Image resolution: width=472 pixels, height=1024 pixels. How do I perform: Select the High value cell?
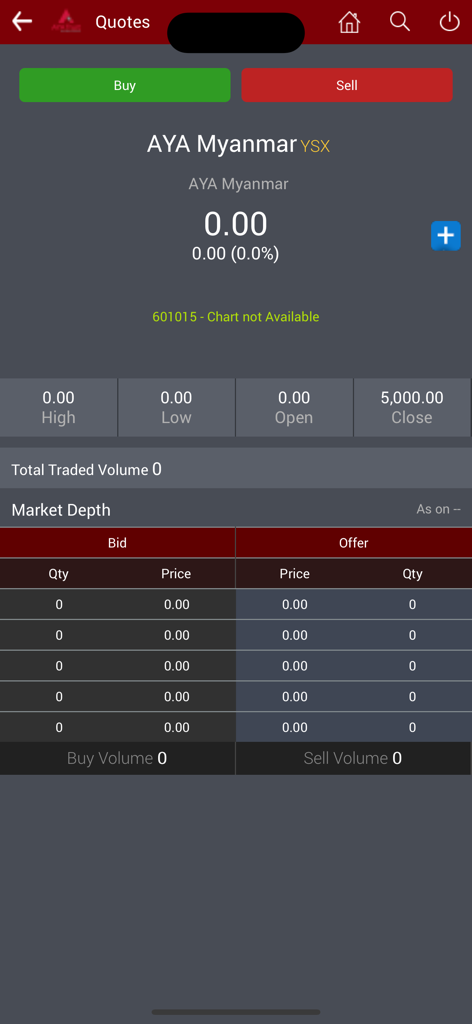59,408
